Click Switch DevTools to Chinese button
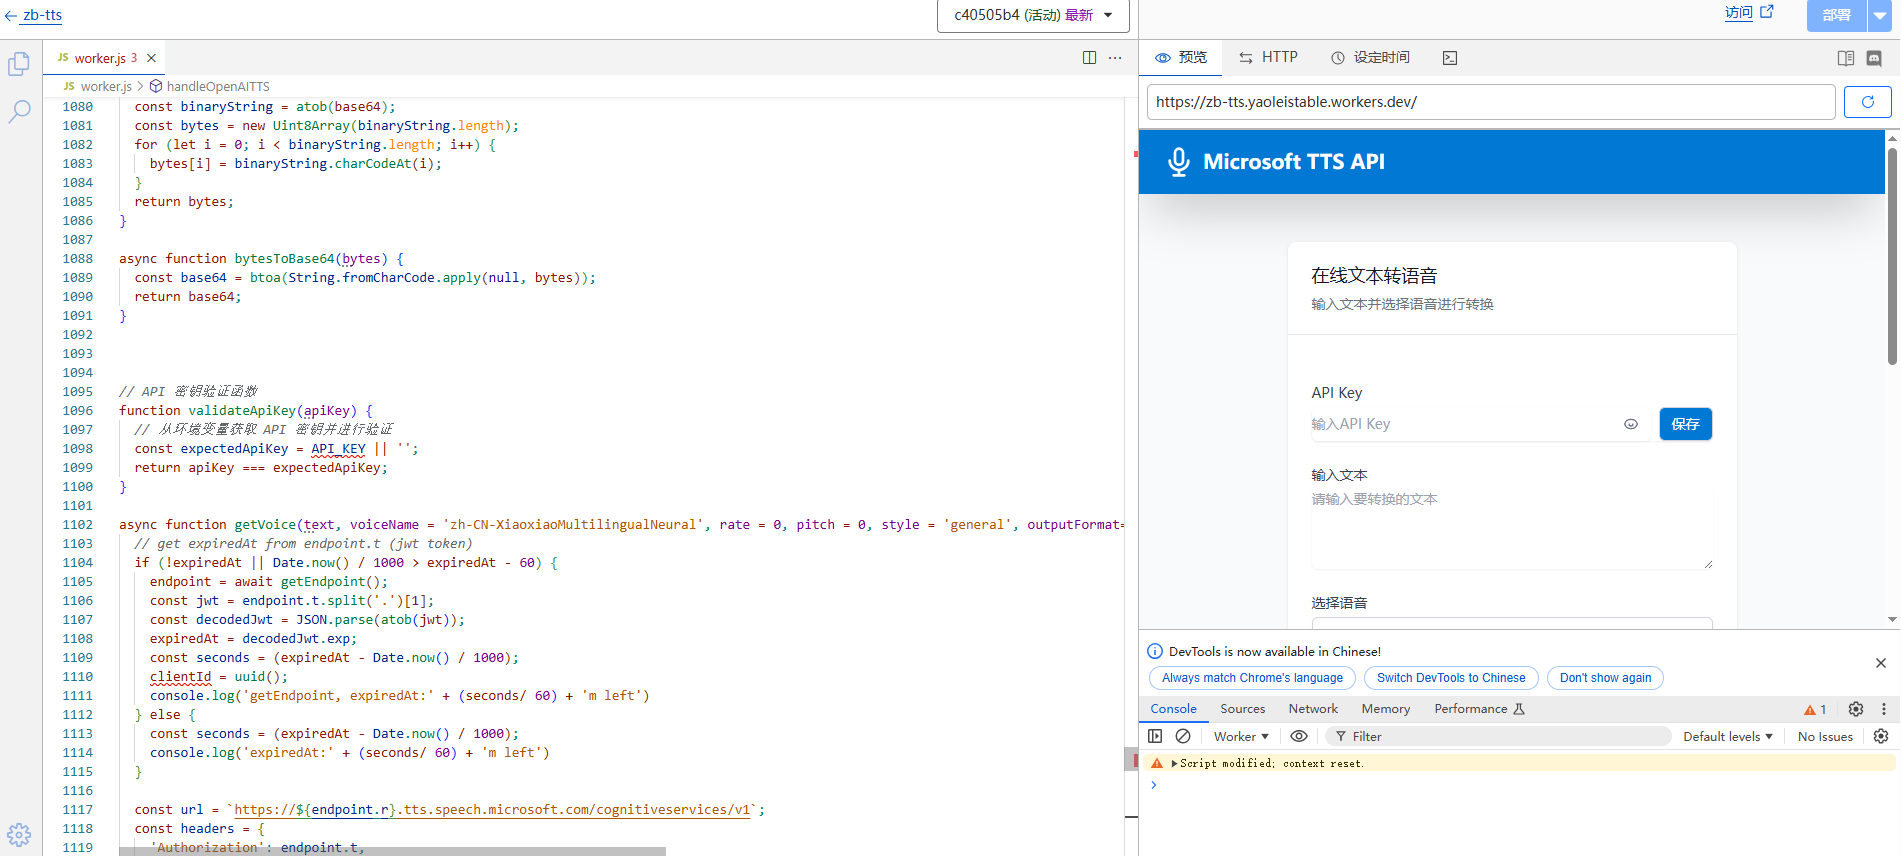Image resolution: width=1901 pixels, height=856 pixels. pos(1450,678)
